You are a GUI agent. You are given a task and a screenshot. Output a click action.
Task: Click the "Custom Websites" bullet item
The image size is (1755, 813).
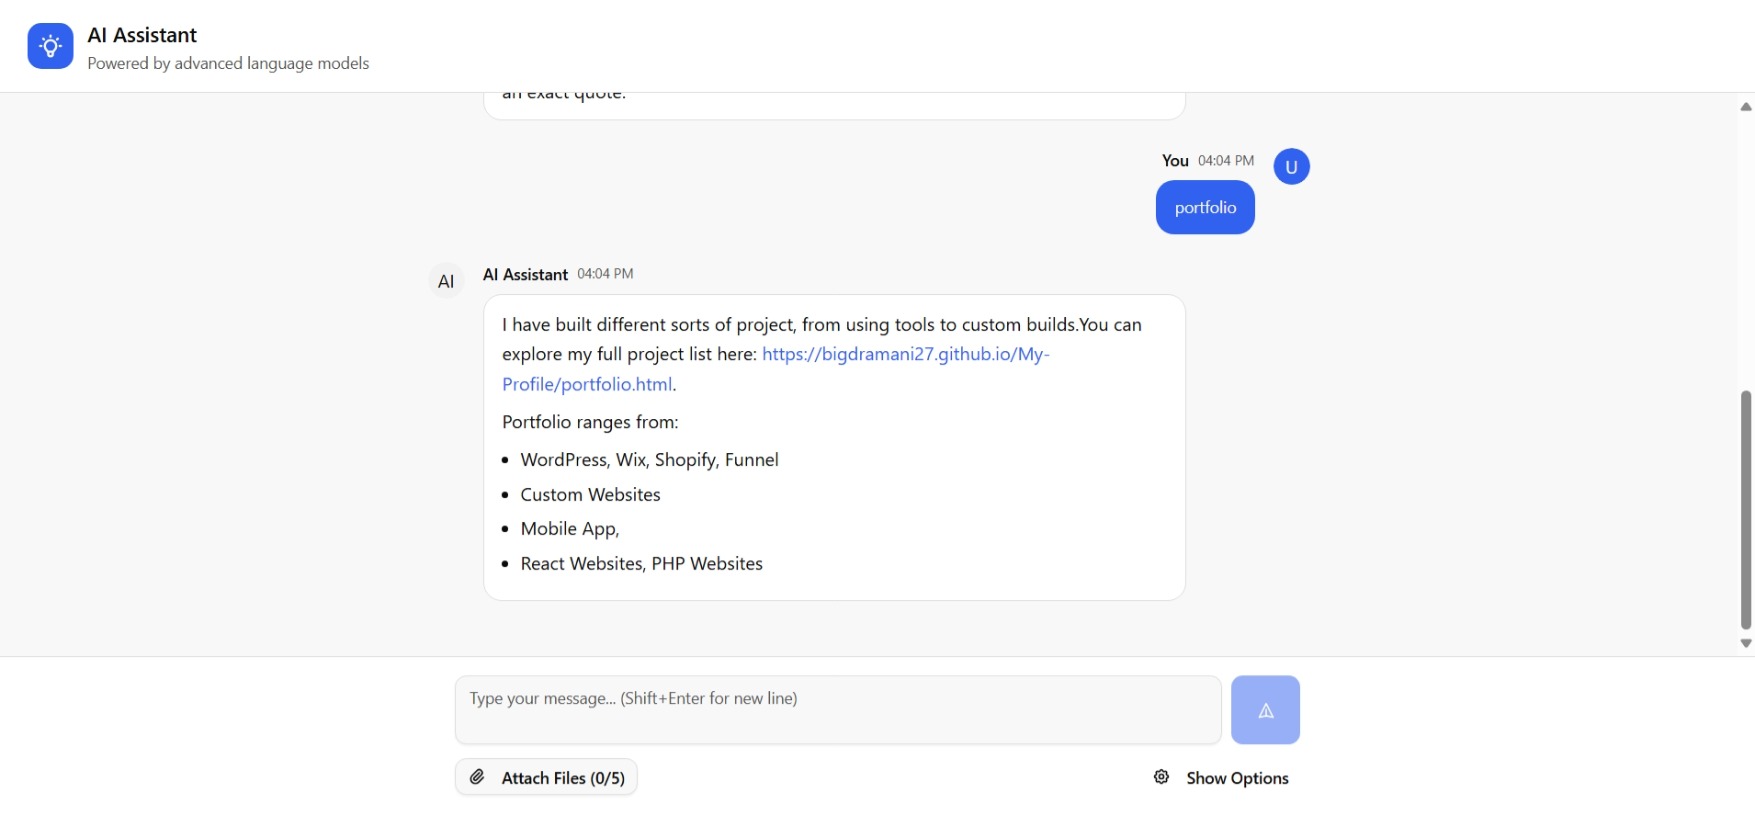[x=590, y=495]
